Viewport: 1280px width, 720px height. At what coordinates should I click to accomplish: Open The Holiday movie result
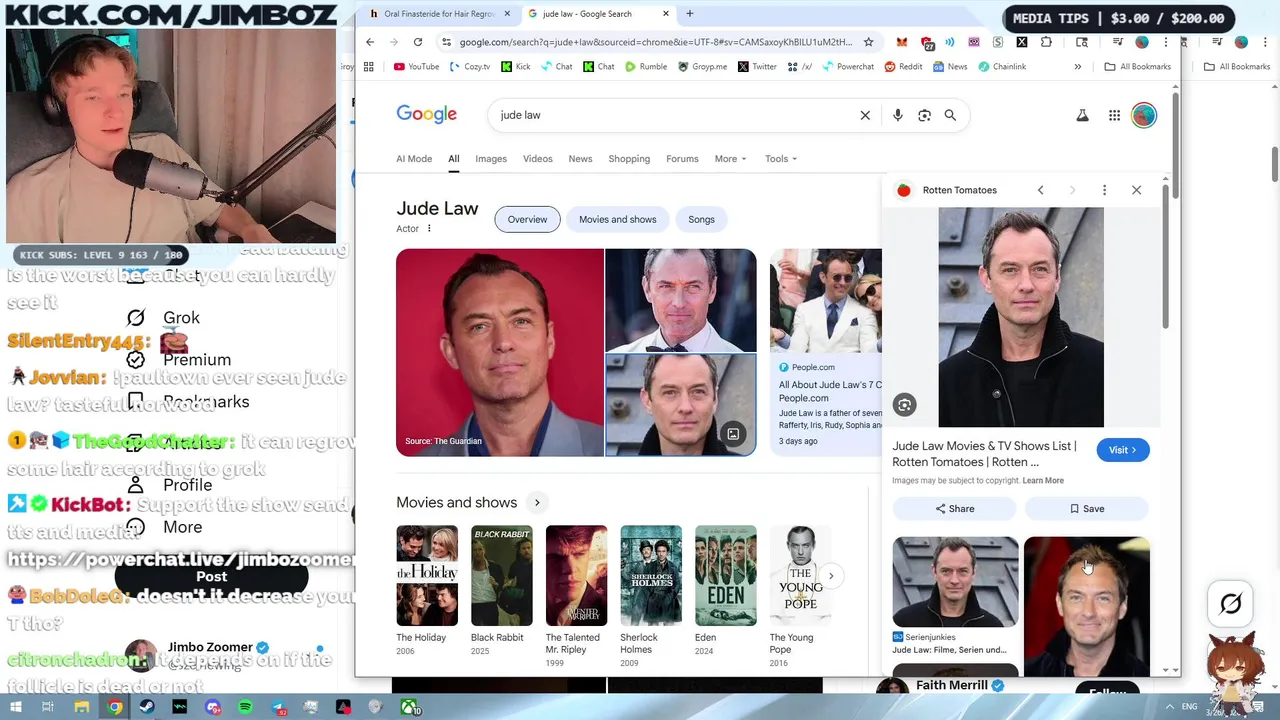pyautogui.click(x=426, y=590)
